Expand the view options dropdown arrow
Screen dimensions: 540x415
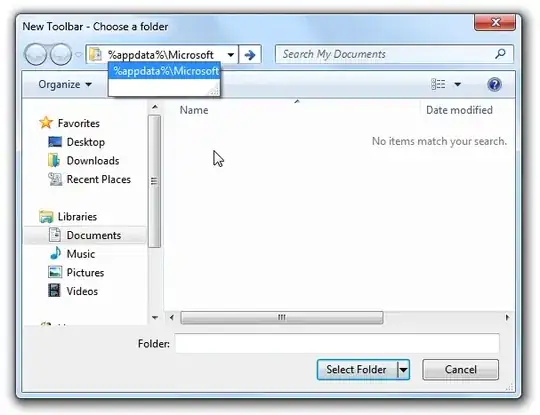click(x=457, y=84)
